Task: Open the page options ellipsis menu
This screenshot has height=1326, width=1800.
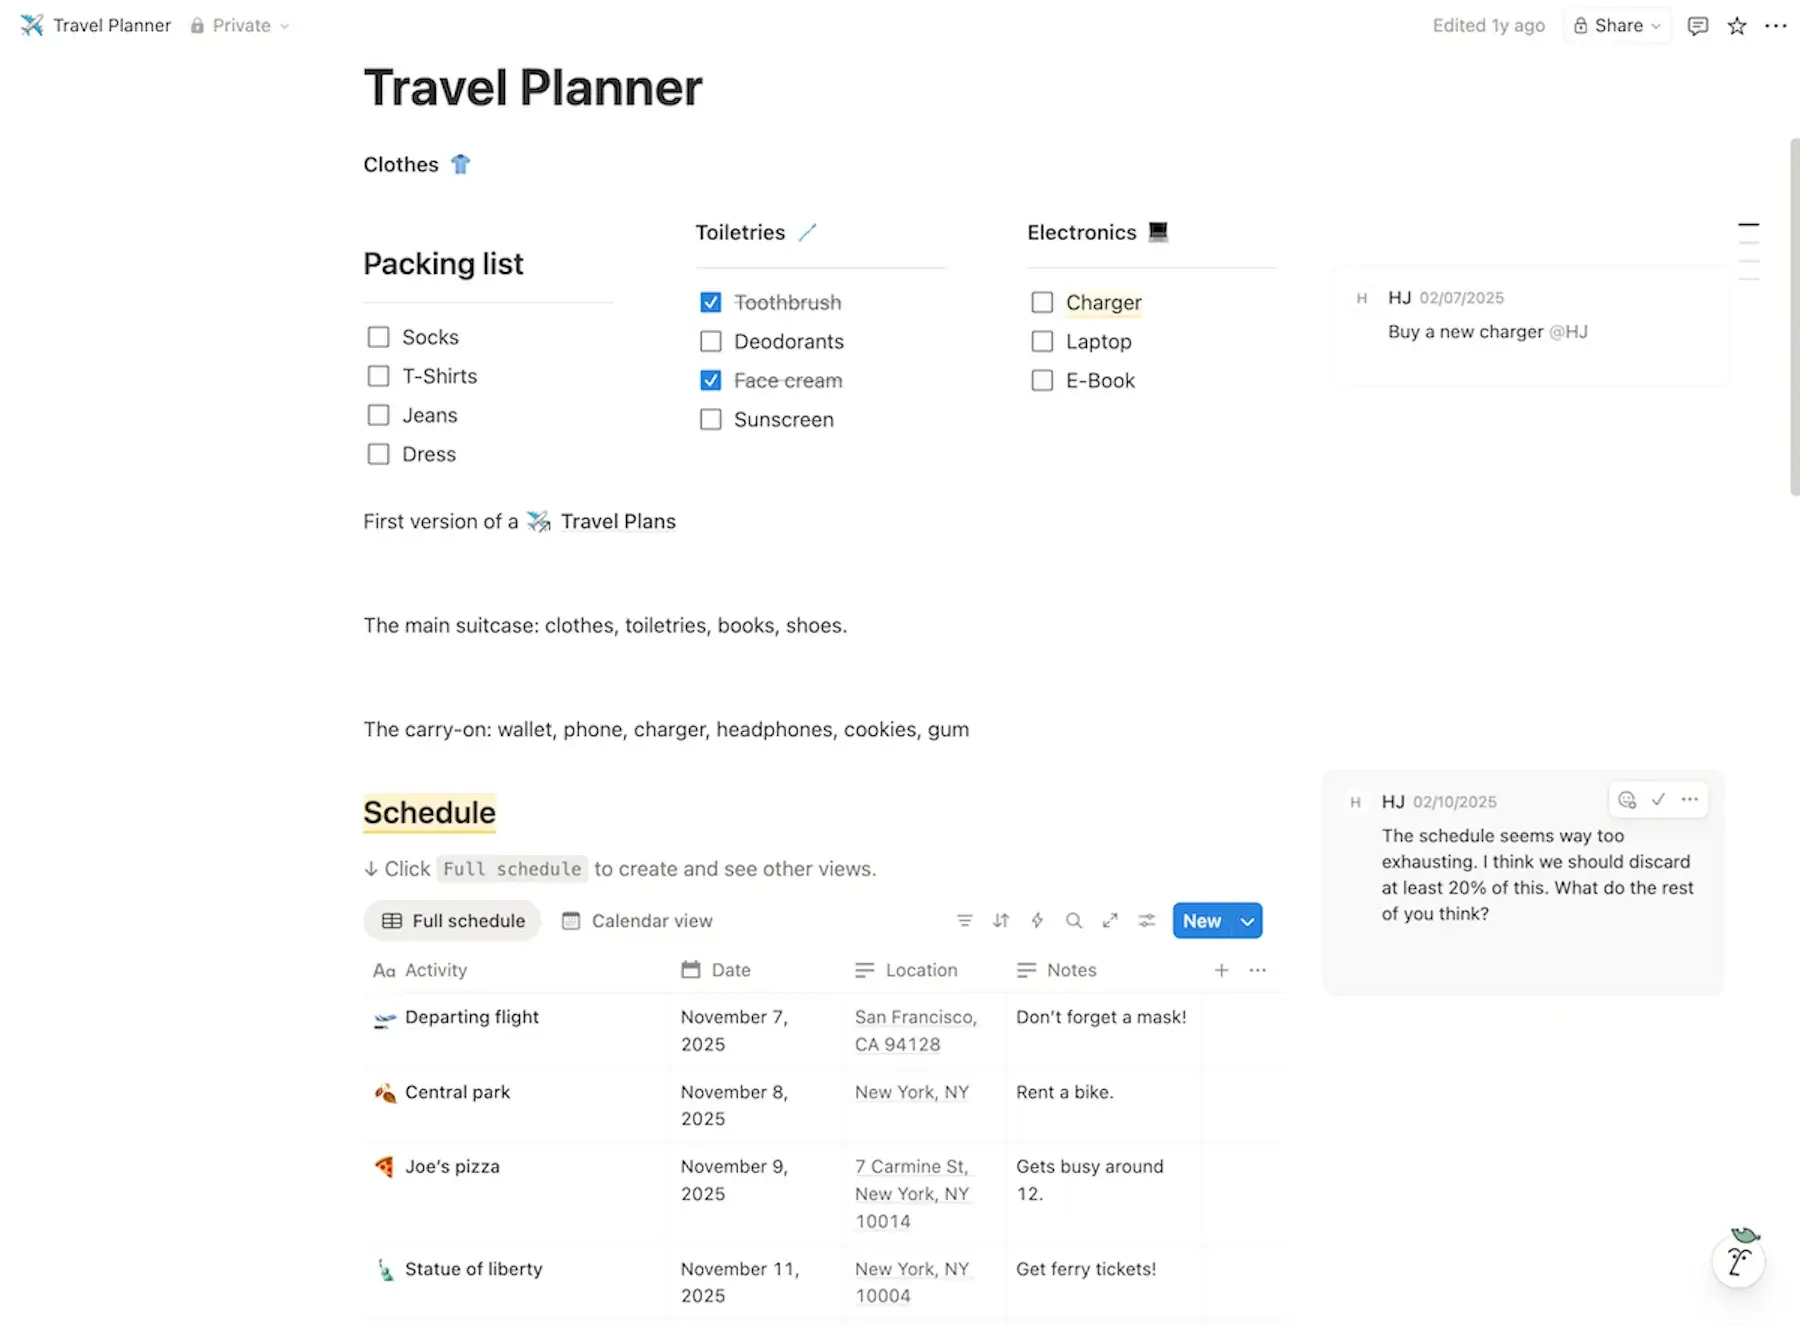Action: point(1776,26)
